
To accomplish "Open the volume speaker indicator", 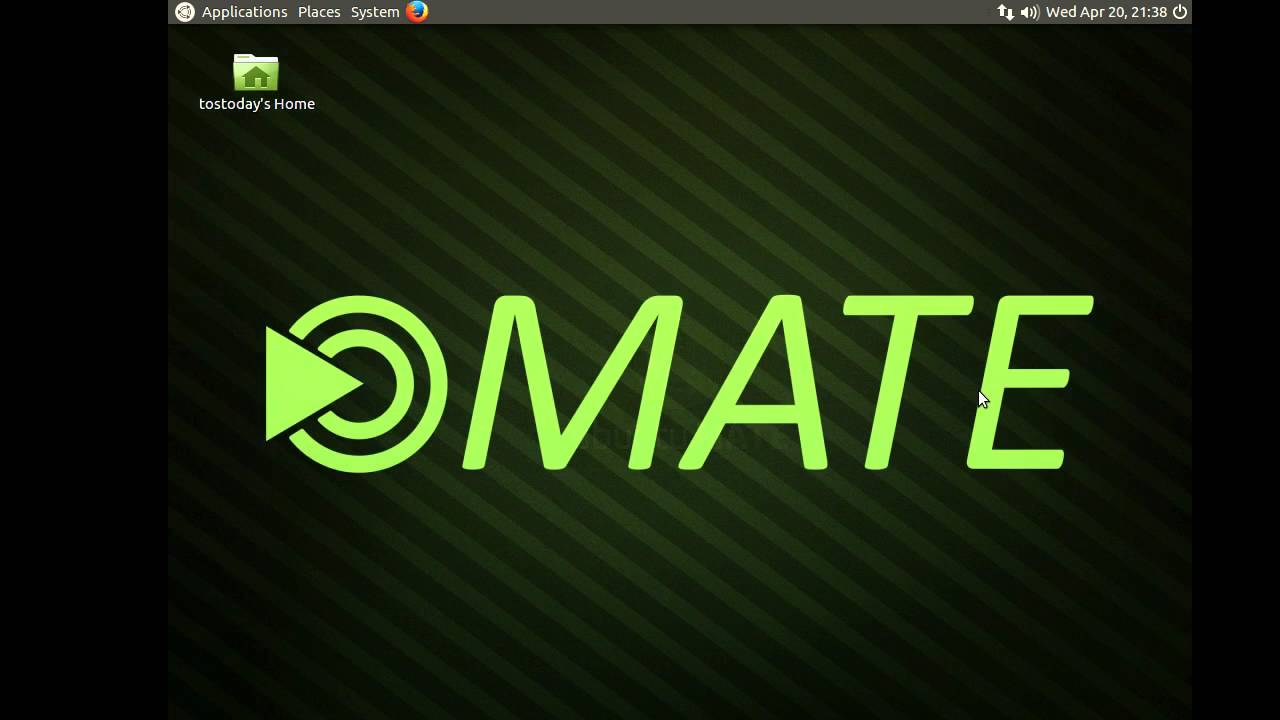I will (x=1029, y=12).
